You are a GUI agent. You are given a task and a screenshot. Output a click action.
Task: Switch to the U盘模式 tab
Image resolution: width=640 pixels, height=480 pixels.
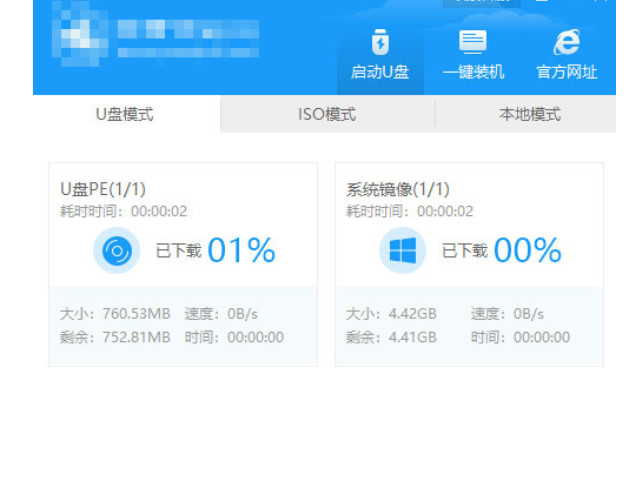125,114
